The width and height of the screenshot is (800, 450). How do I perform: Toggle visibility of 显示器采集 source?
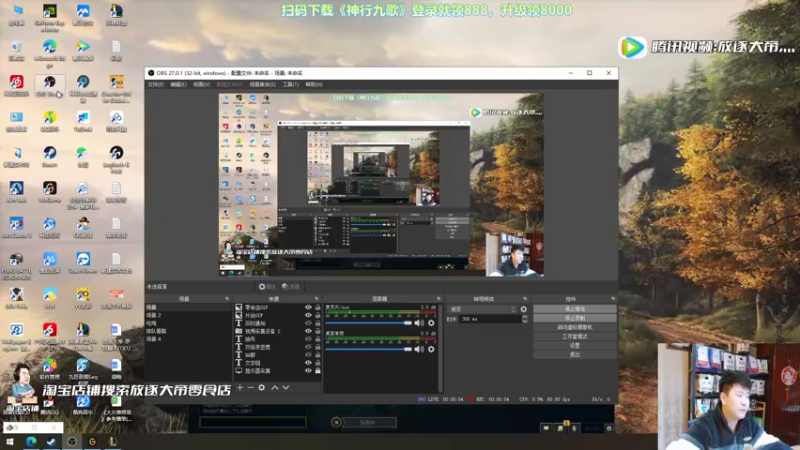(x=308, y=370)
